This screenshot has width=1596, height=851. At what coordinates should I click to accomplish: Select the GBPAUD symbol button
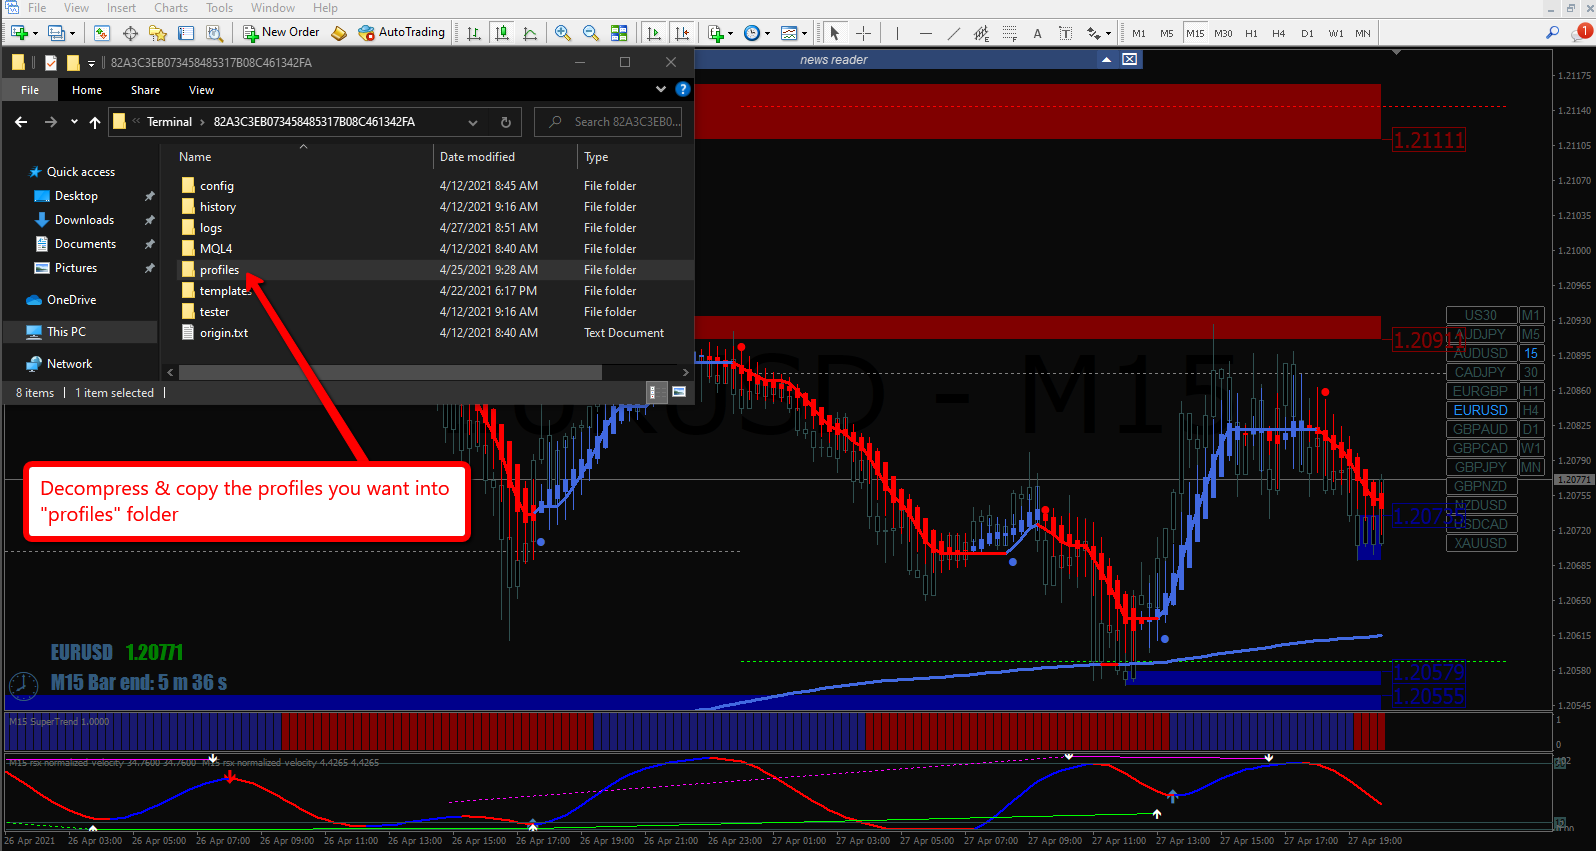(1481, 429)
